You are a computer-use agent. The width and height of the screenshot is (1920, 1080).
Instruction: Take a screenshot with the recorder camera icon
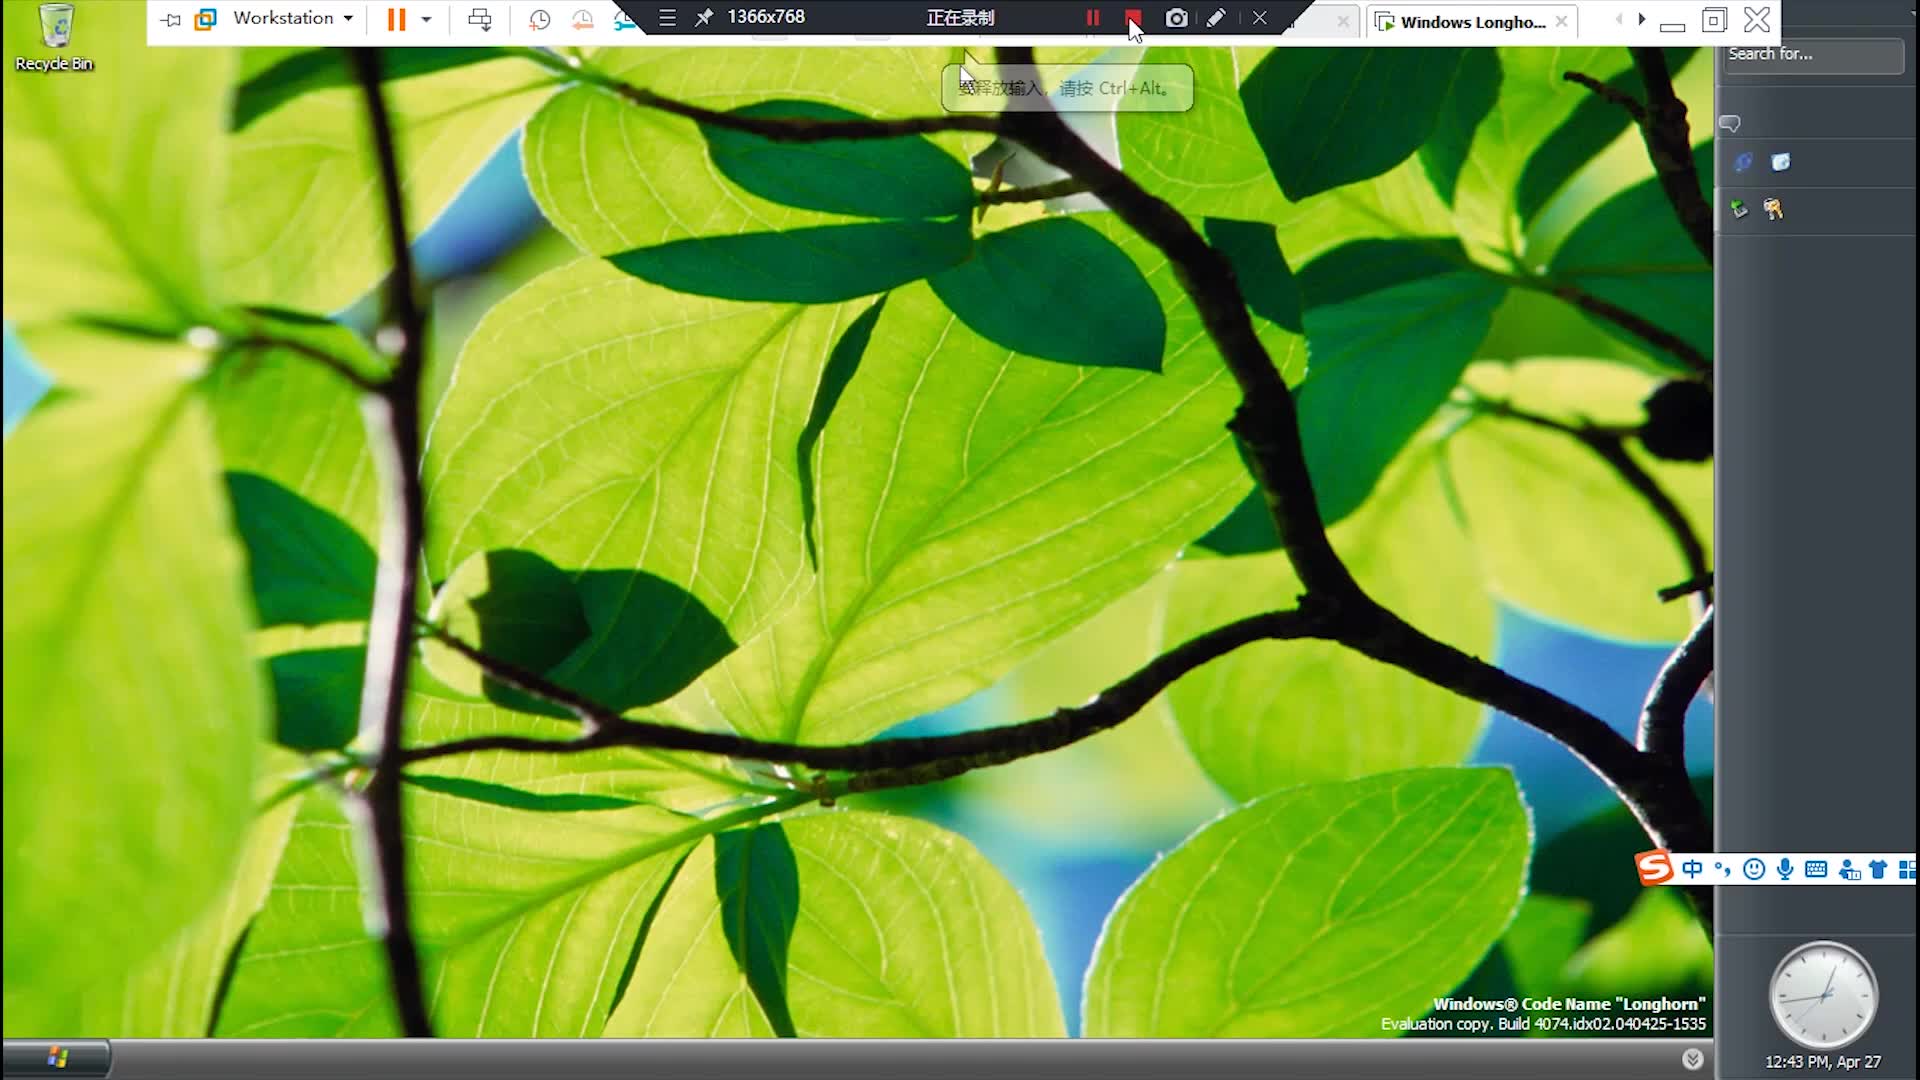tap(1176, 18)
